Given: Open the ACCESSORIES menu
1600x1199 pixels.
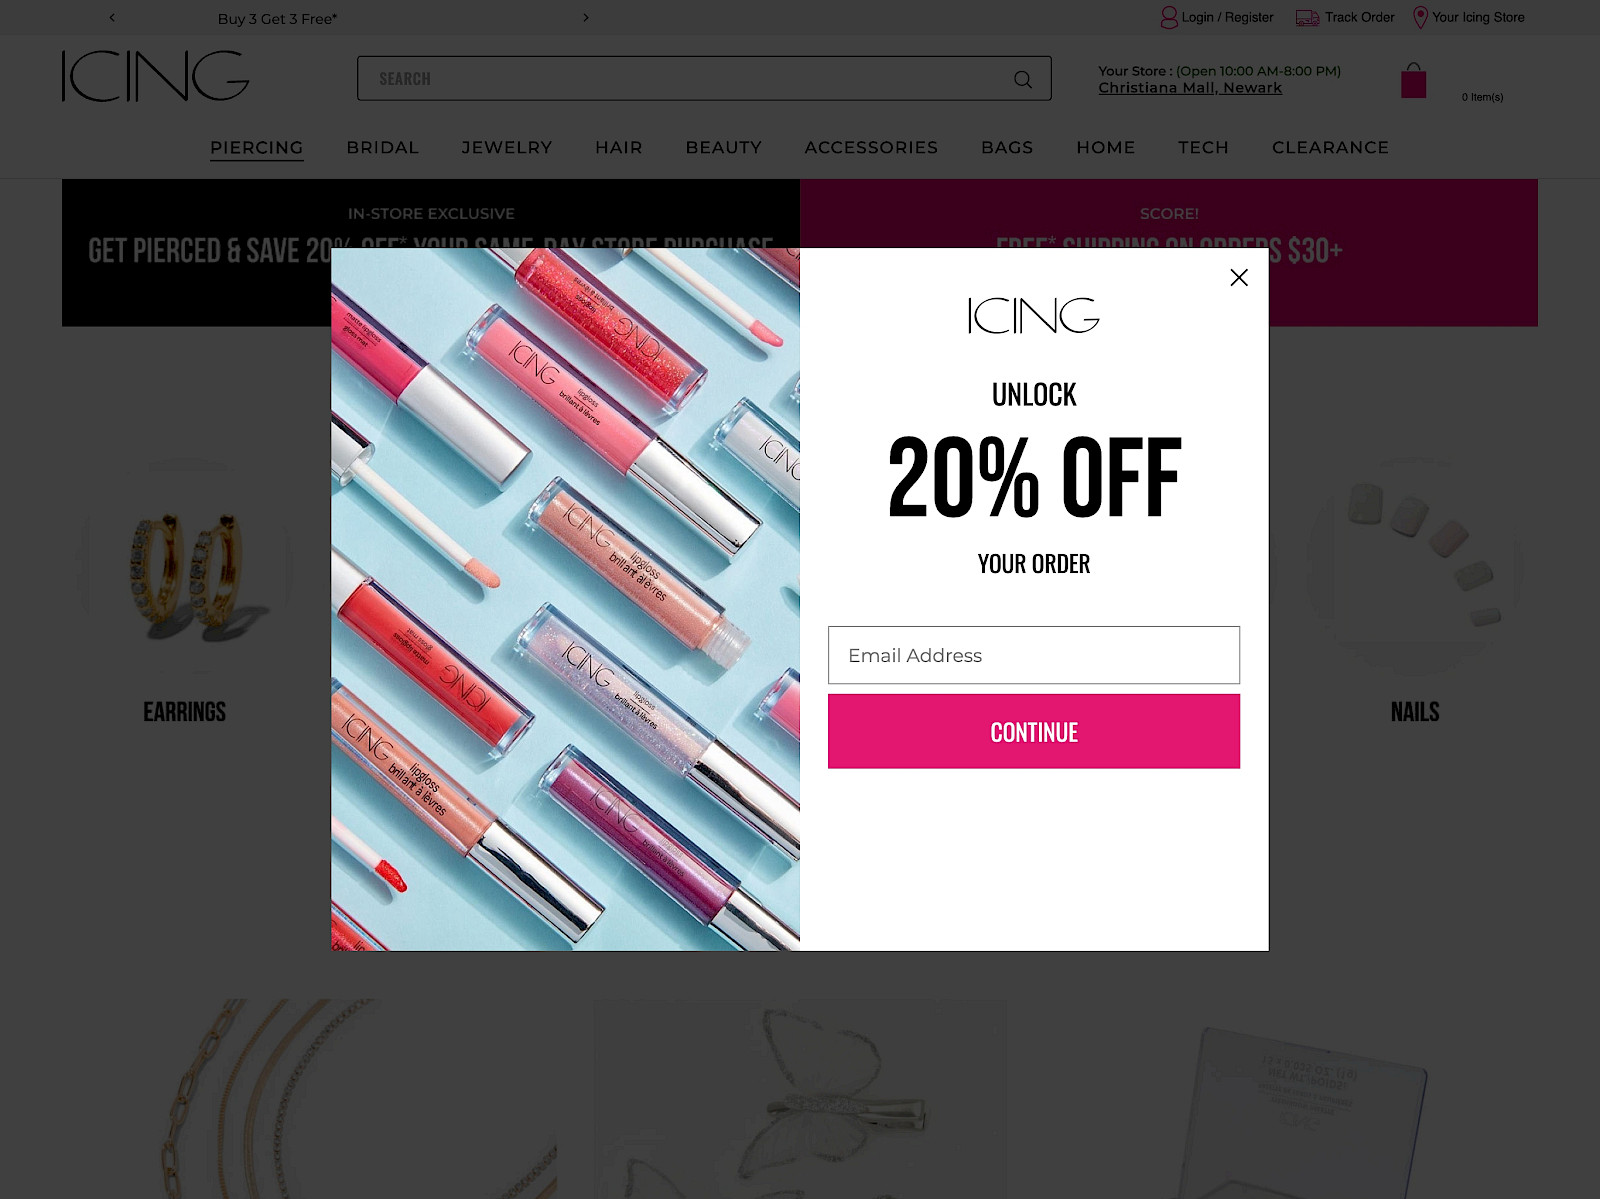Looking at the screenshot, I should tap(871, 147).
